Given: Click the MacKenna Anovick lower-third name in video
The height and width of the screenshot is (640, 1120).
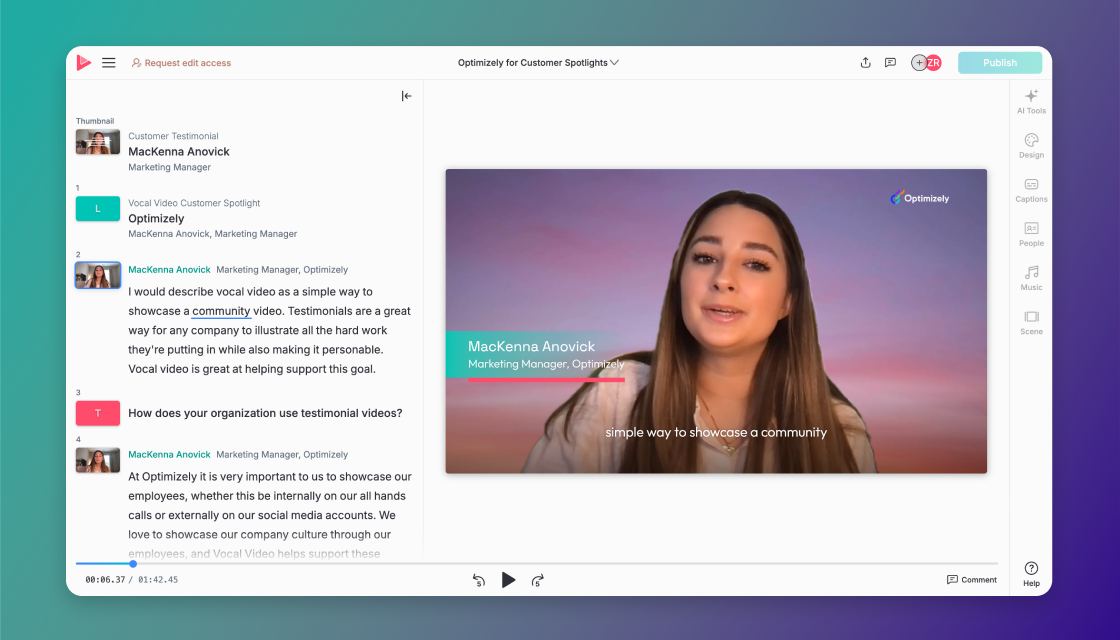Looking at the screenshot, I should (531, 346).
